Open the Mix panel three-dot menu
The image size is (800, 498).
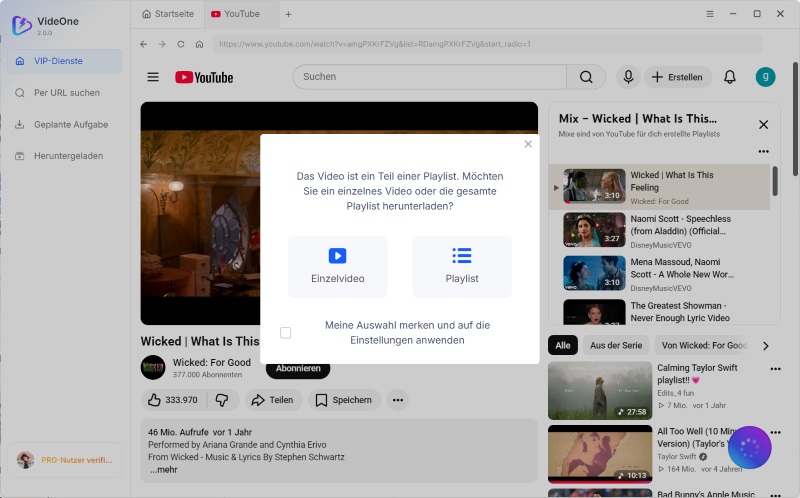[763, 152]
